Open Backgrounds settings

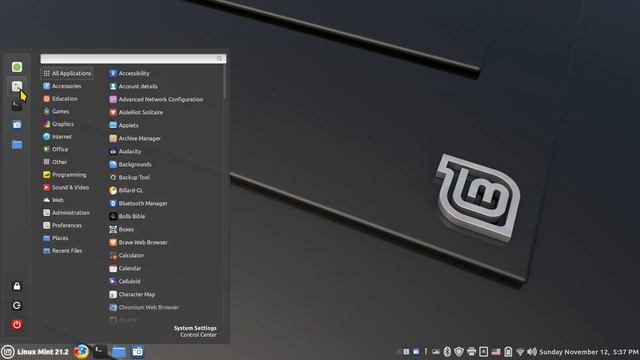tap(131, 164)
